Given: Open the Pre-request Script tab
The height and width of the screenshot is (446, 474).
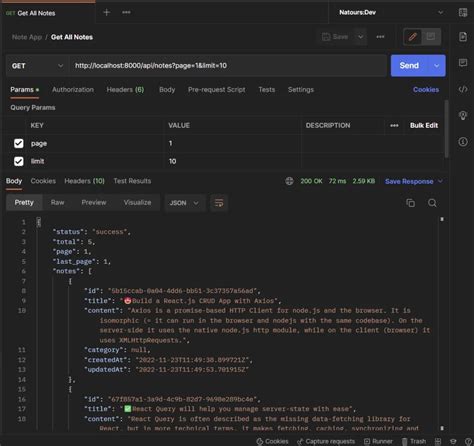Looking at the screenshot, I should tap(216, 90).
